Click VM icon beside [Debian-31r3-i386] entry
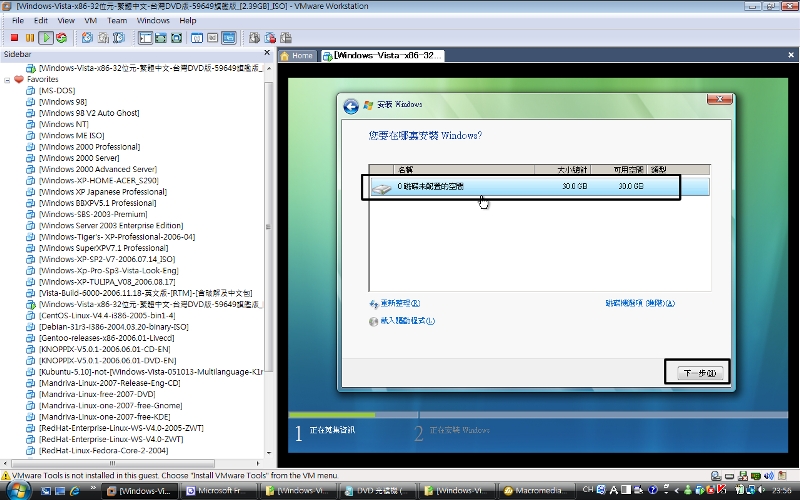The width and height of the screenshot is (800, 500). [31, 327]
